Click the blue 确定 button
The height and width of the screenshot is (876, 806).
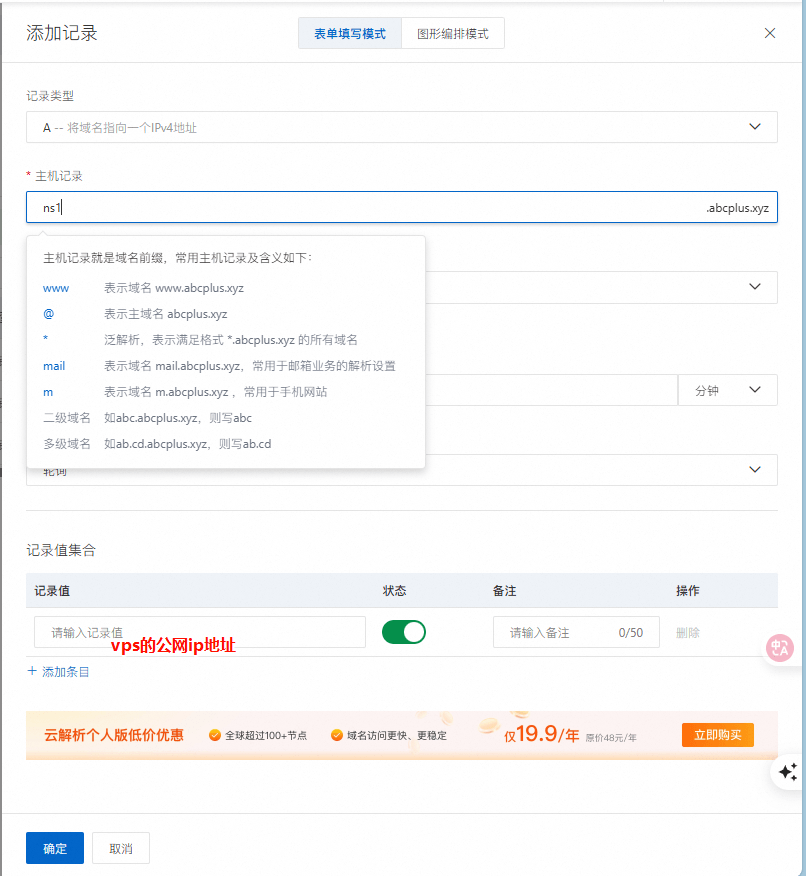pos(55,848)
